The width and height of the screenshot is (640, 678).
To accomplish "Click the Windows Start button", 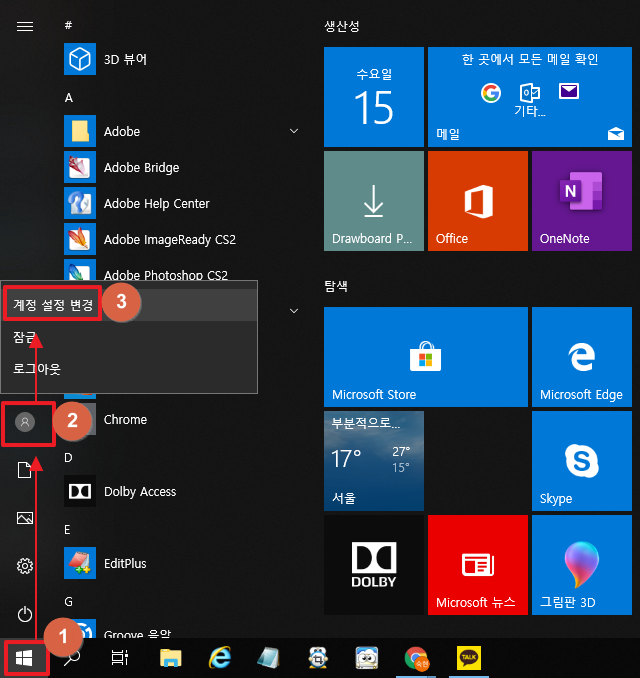I will tap(24, 658).
